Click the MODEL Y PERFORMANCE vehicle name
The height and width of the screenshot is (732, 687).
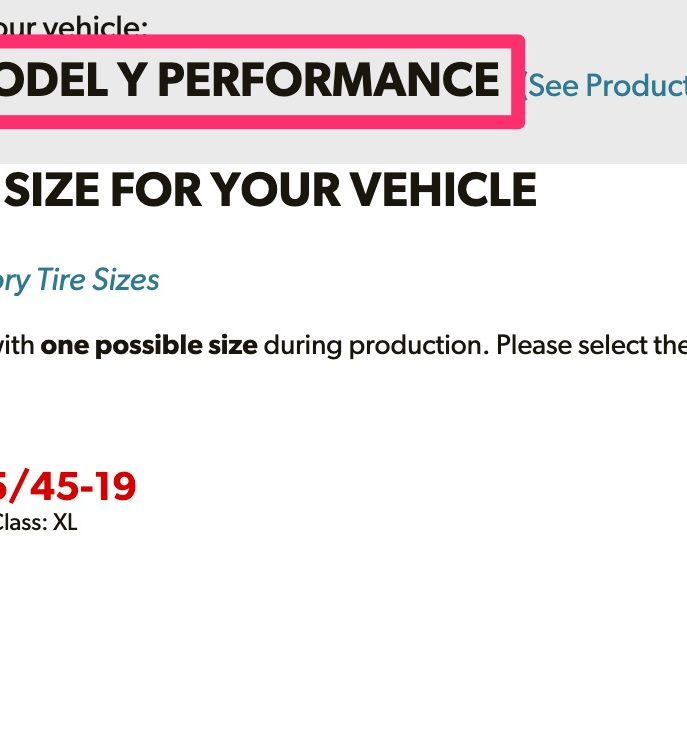[x=250, y=80]
